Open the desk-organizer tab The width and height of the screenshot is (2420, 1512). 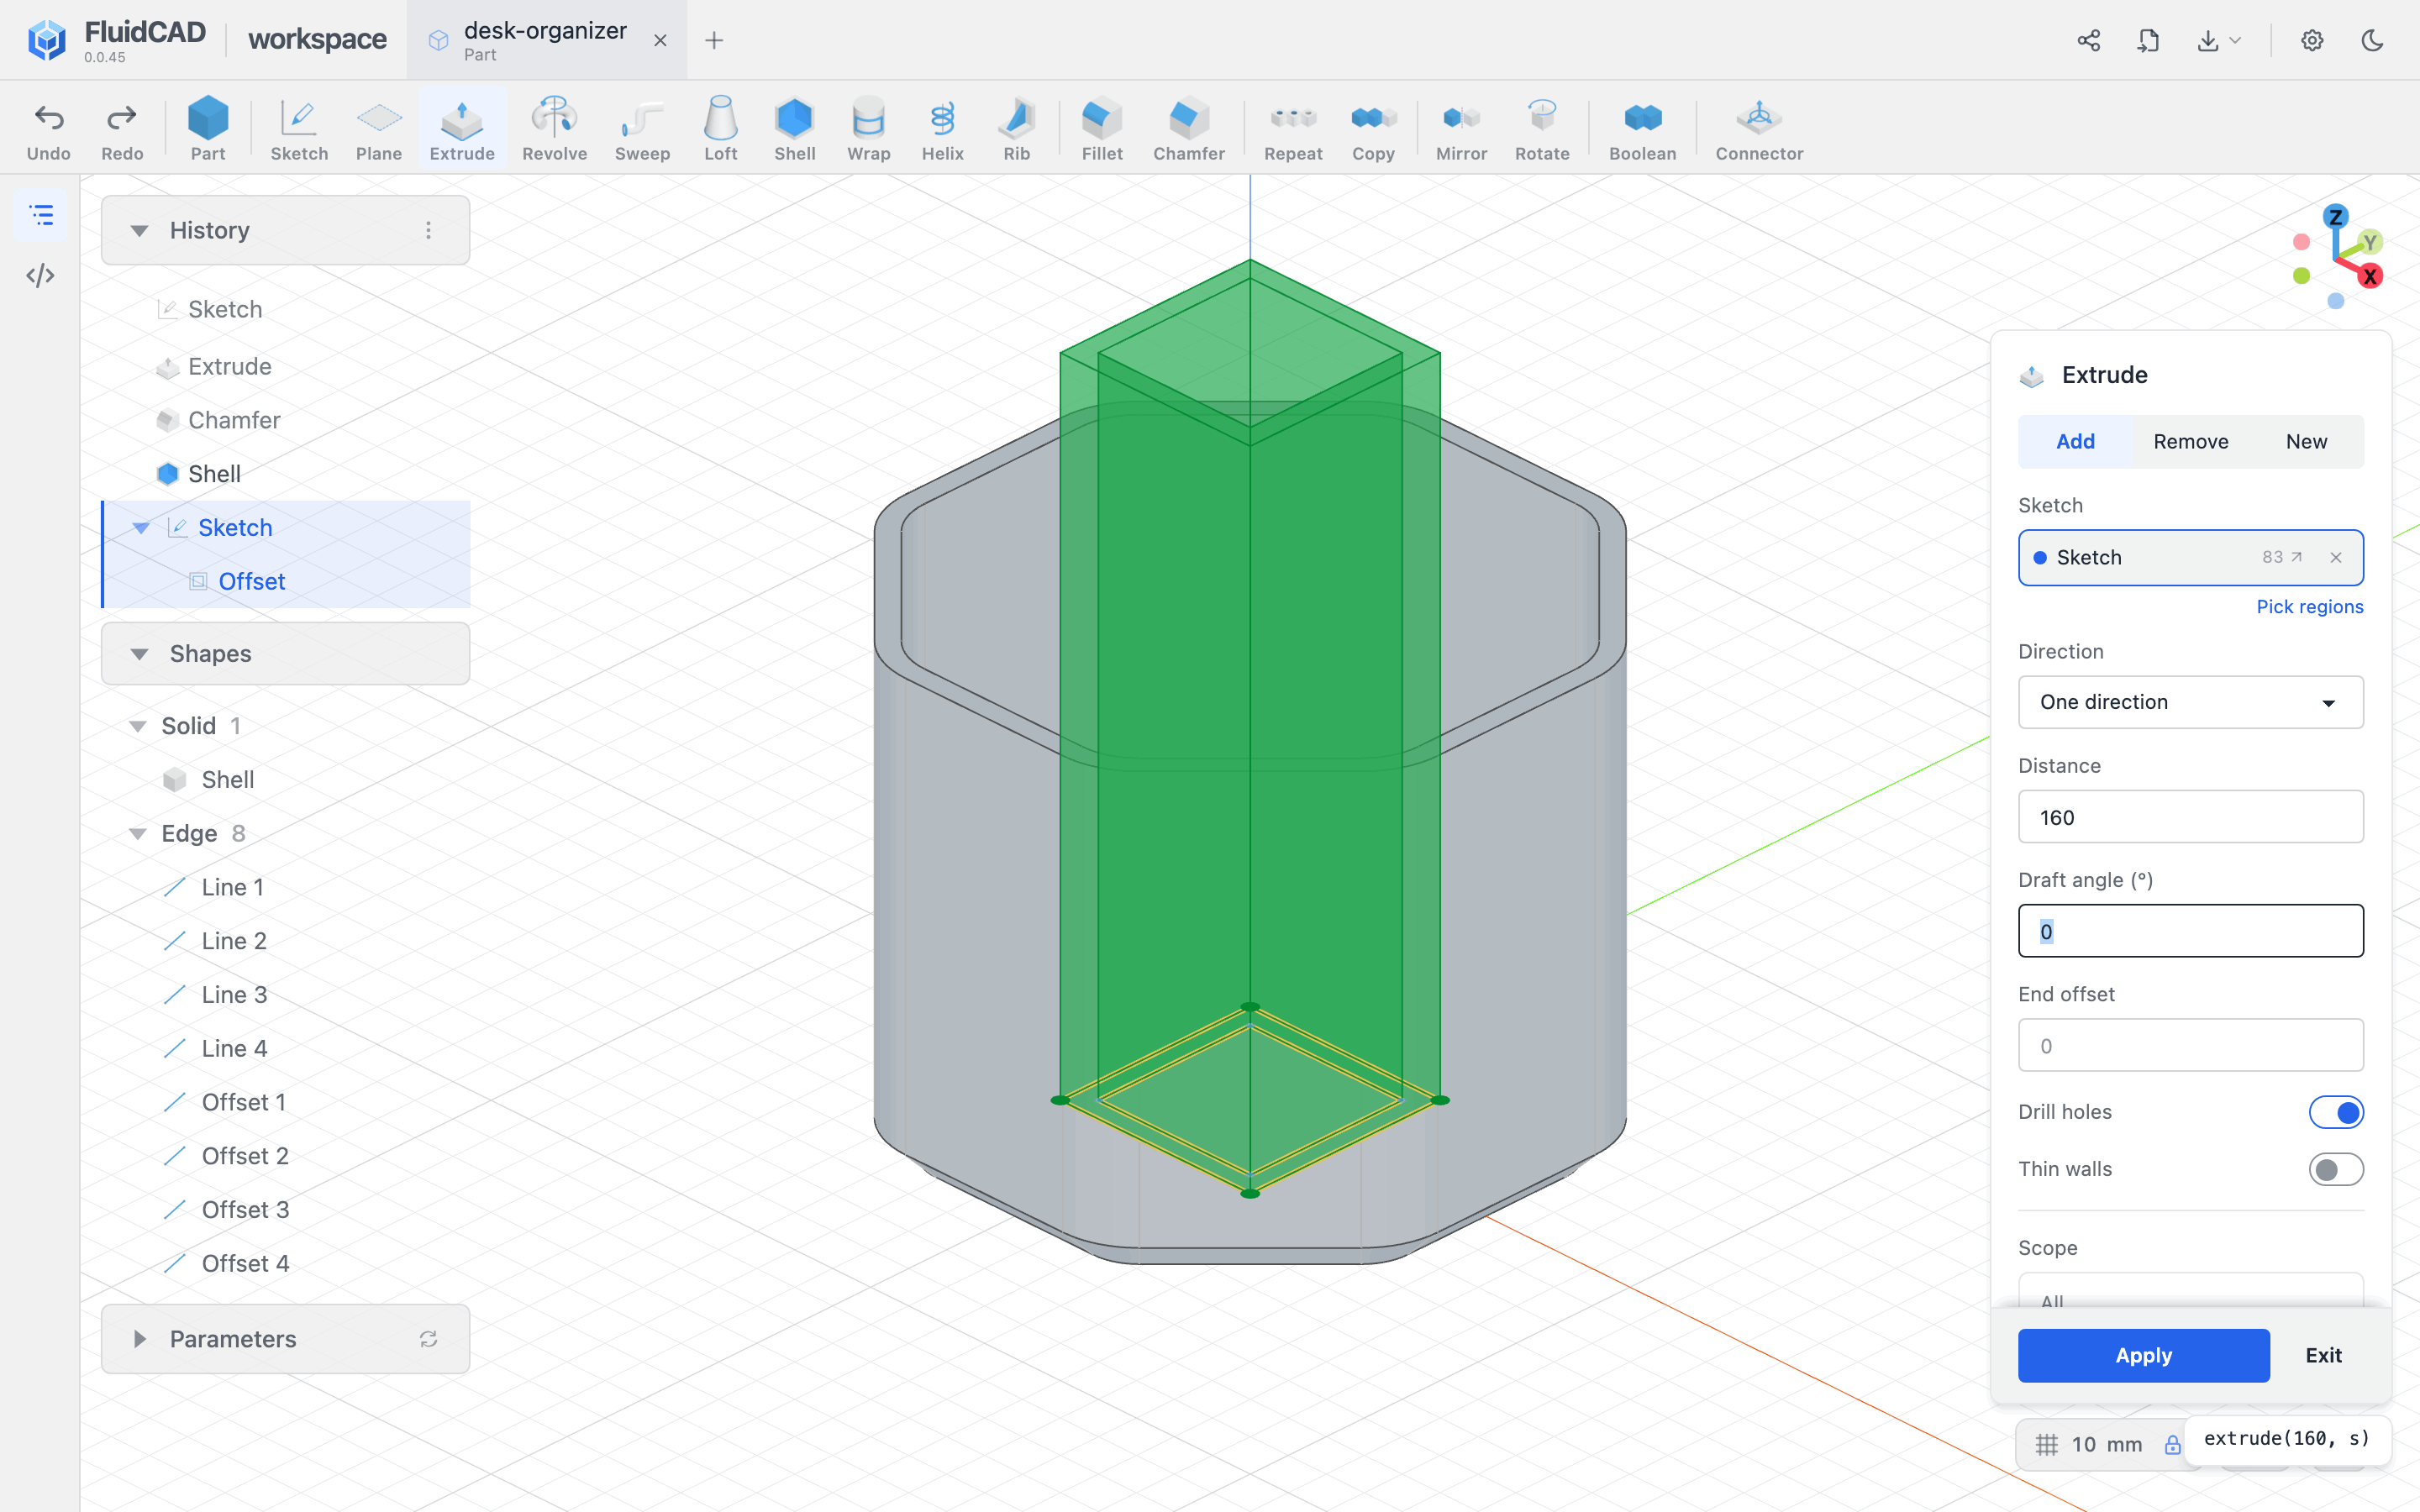(x=545, y=40)
